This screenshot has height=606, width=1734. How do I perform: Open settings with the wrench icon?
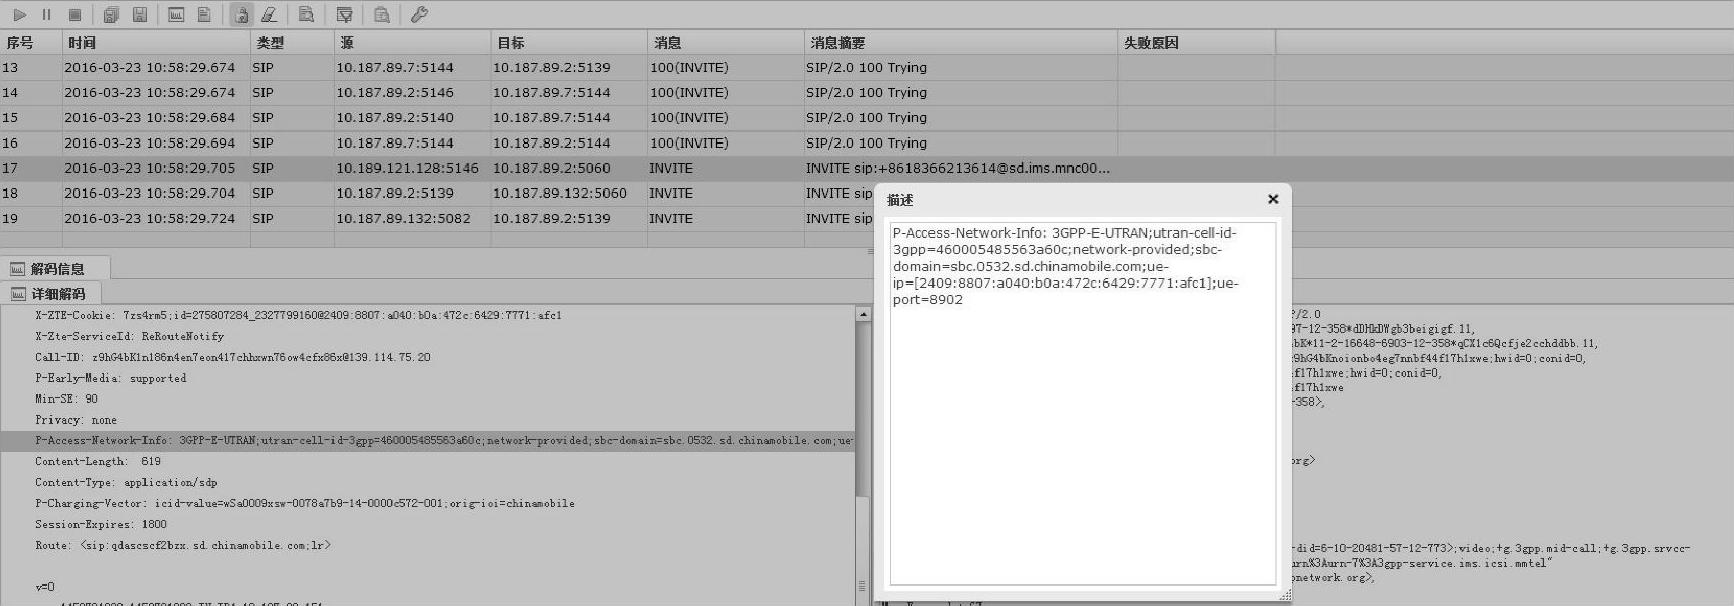[420, 15]
